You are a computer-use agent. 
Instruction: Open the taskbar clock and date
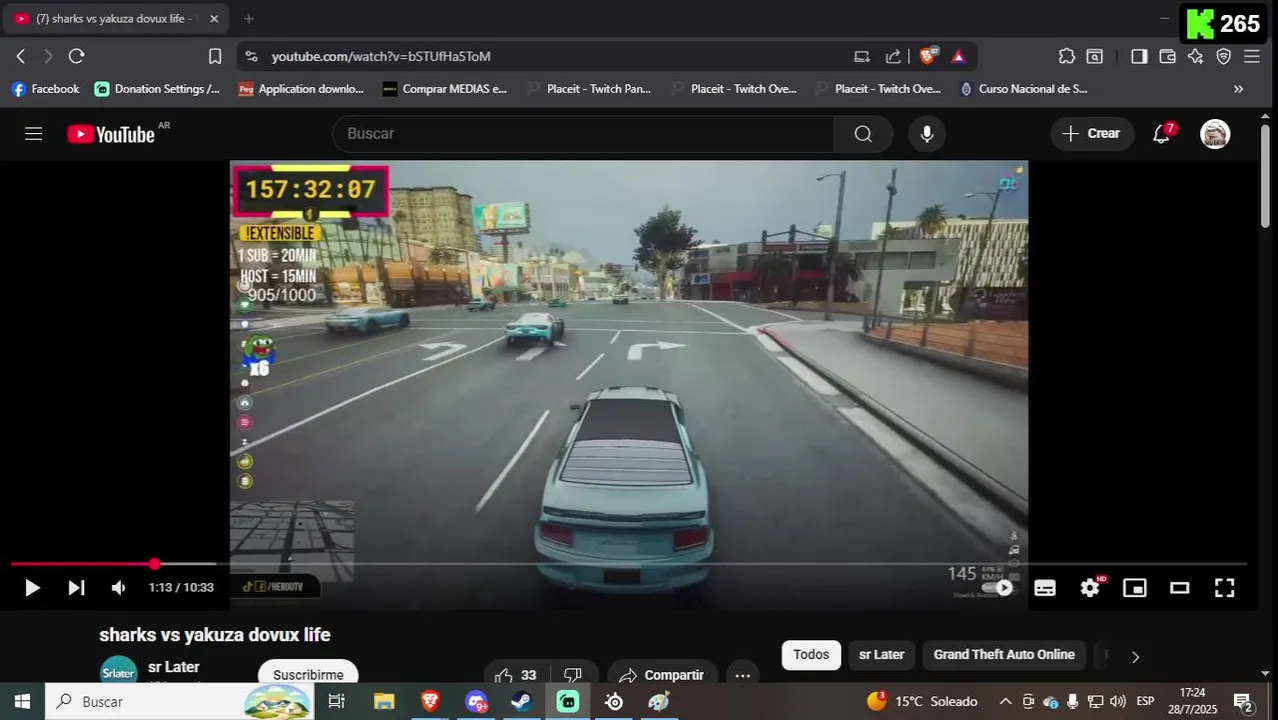coord(1192,702)
